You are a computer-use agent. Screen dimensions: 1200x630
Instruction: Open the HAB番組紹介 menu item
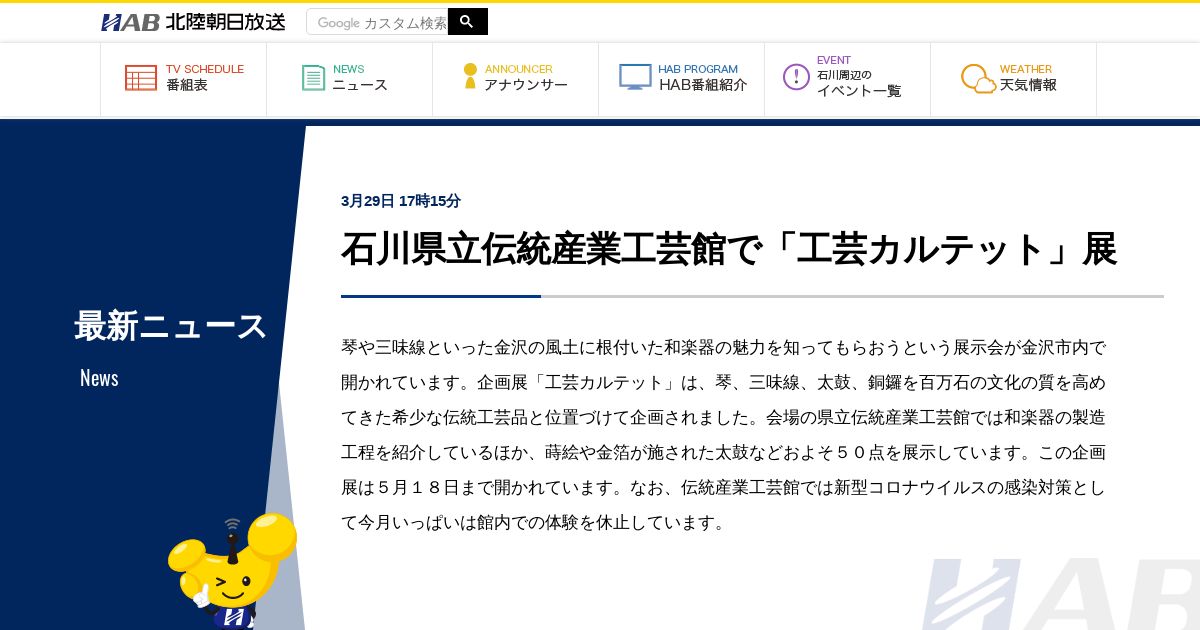click(x=681, y=78)
